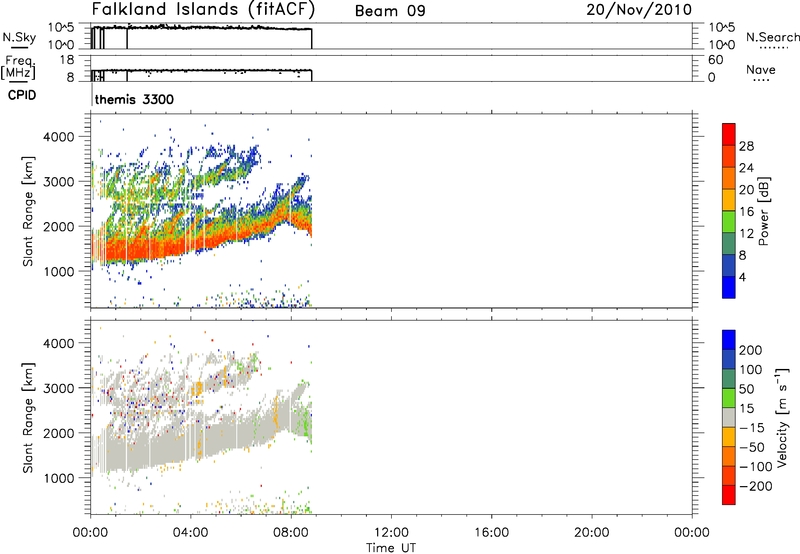Click the 'Beam 09' label

390,11
